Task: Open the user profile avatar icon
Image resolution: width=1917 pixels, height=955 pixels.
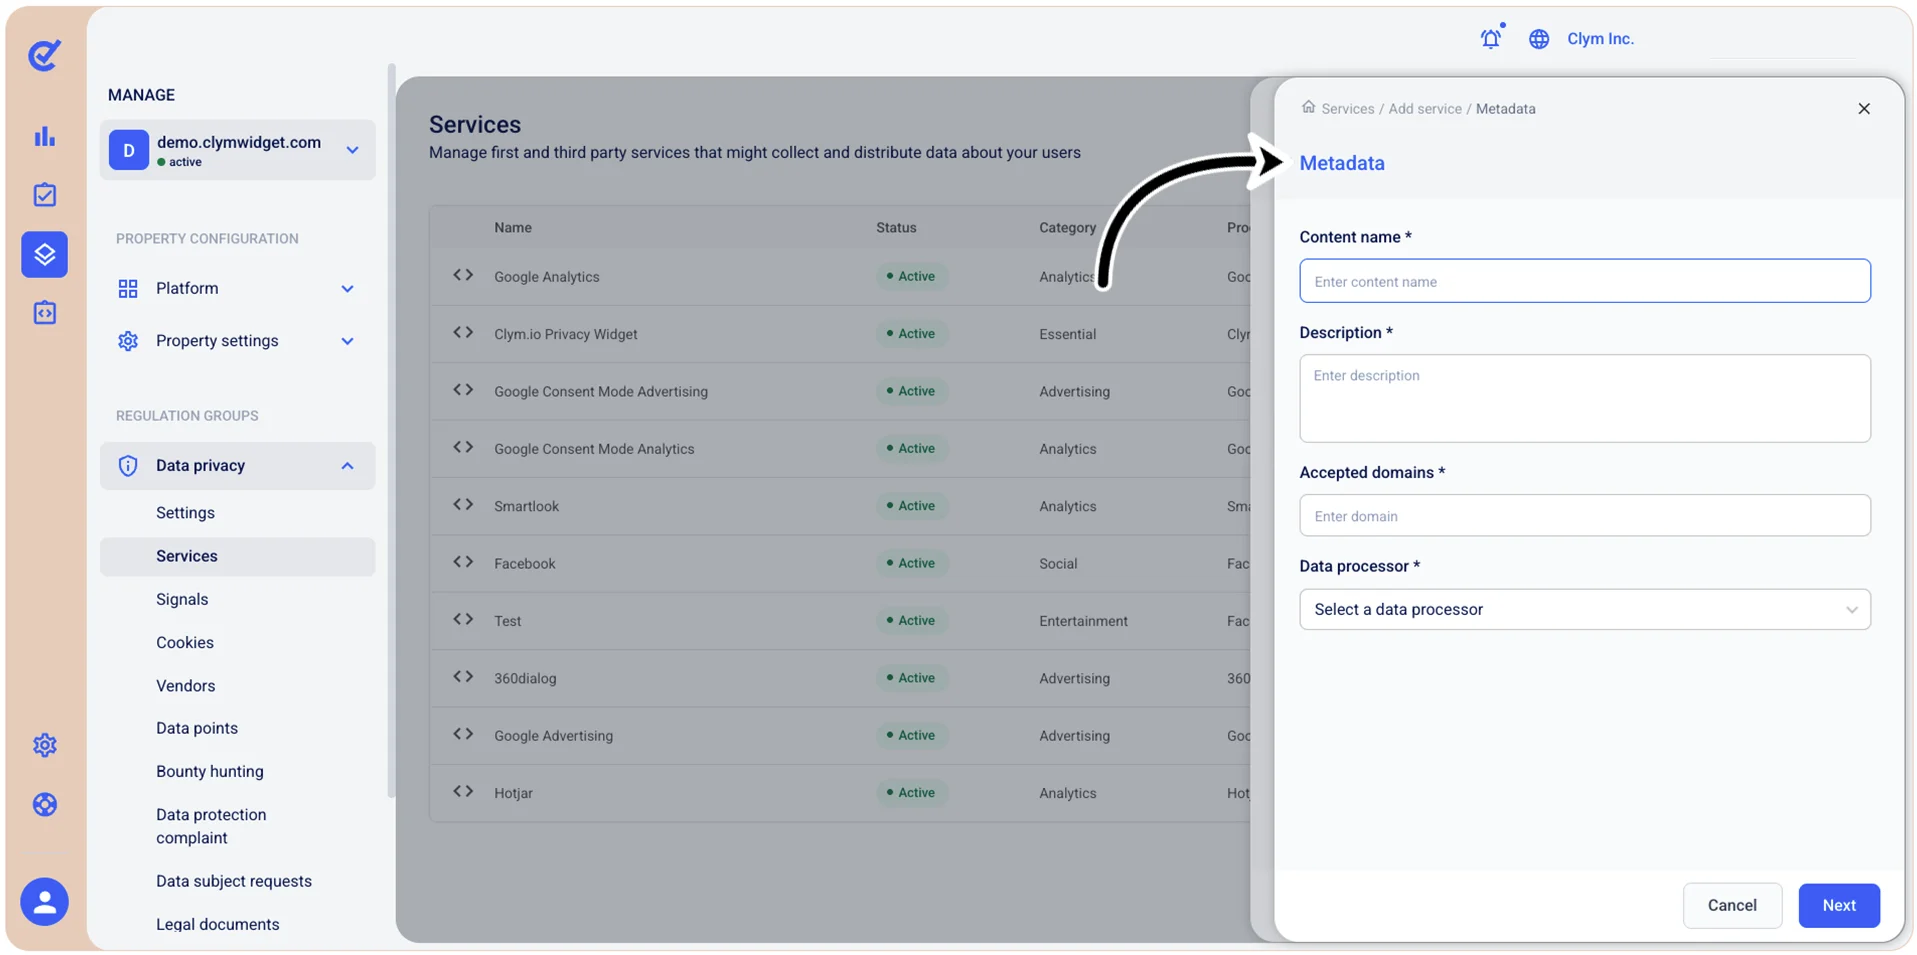Action: pyautogui.click(x=44, y=902)
